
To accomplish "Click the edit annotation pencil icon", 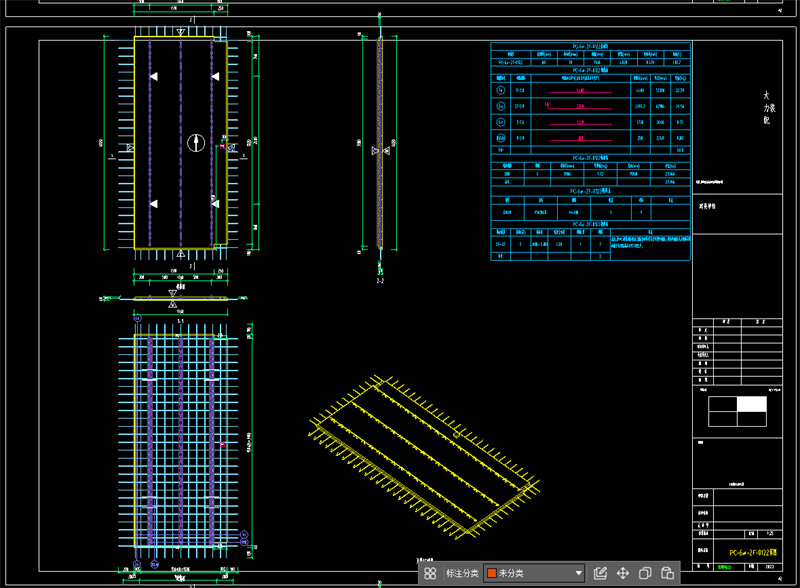I will (x=601, y=573).
